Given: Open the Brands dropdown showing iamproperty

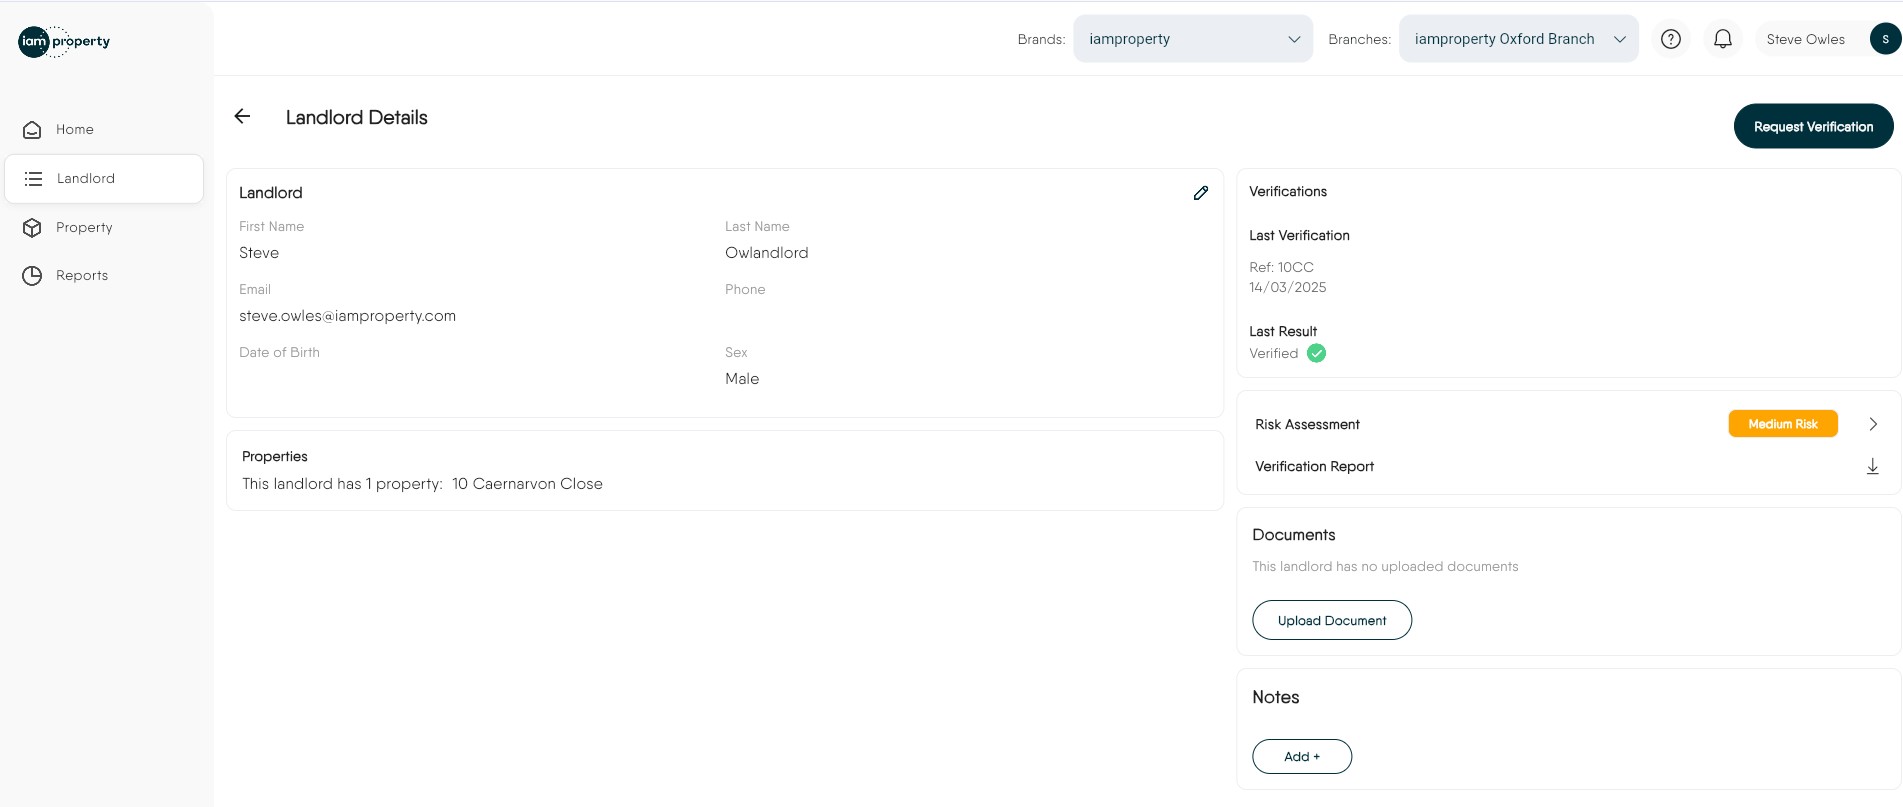Looking at the screenshot, I should click(1192, 39).
